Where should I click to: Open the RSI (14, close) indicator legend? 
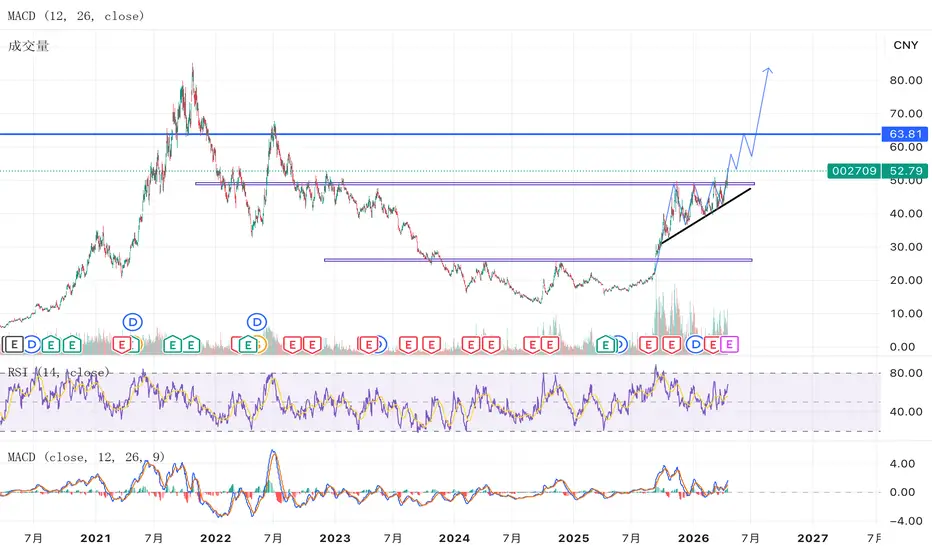[x=58, y=372]
